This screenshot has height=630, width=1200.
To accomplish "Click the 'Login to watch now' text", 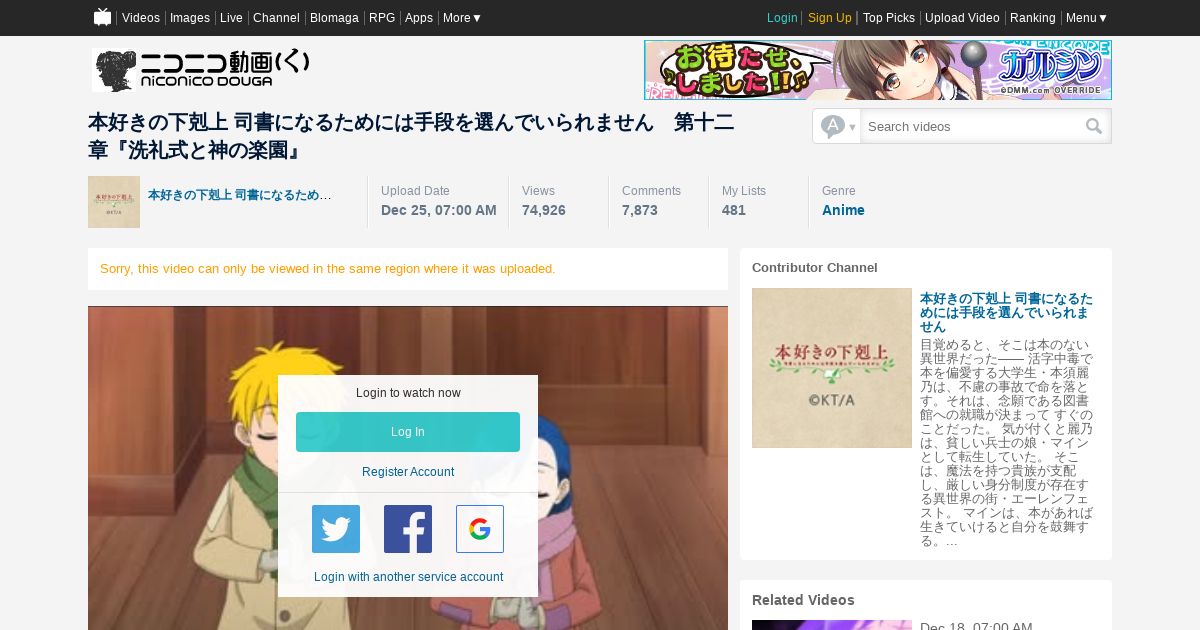I will pyautogui.click(x=408, y=393).
